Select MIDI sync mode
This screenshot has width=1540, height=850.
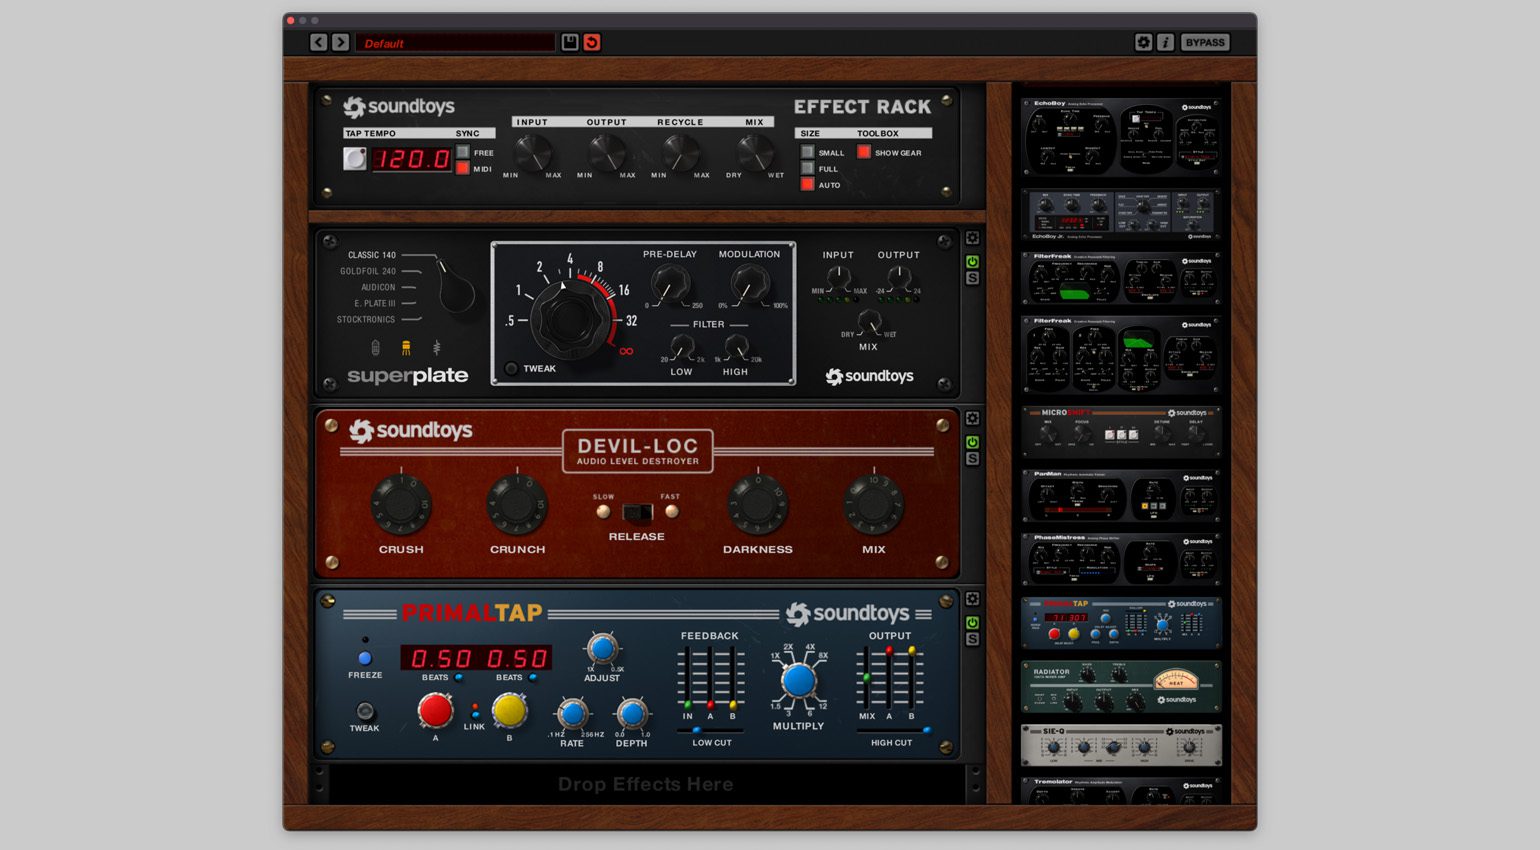click(463, 169)
